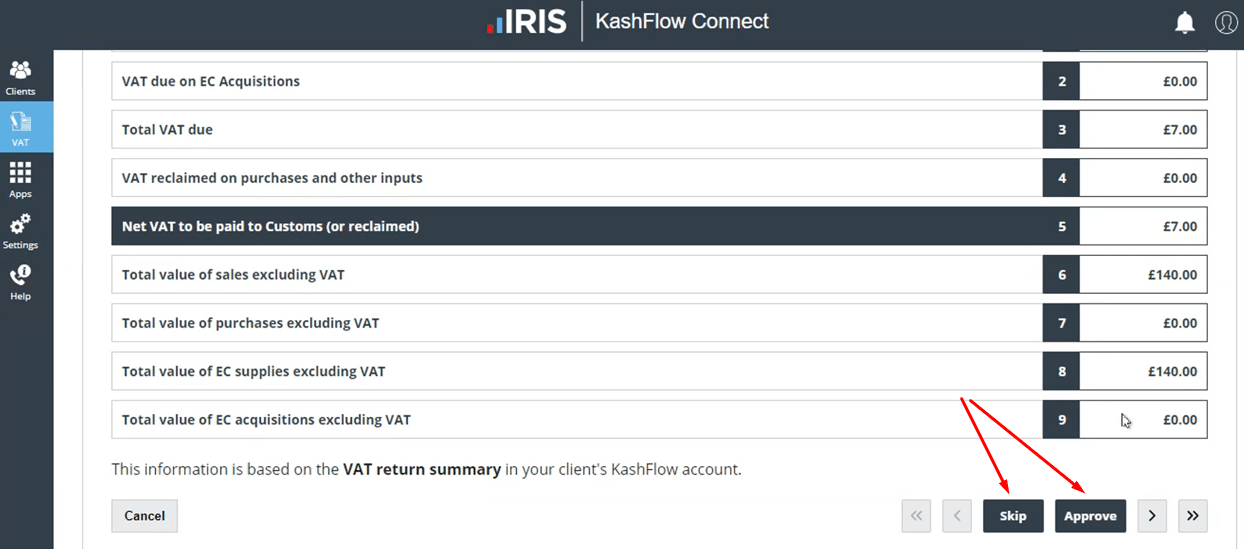
Task: Jump to the last VAT return
Action: 1192,516
